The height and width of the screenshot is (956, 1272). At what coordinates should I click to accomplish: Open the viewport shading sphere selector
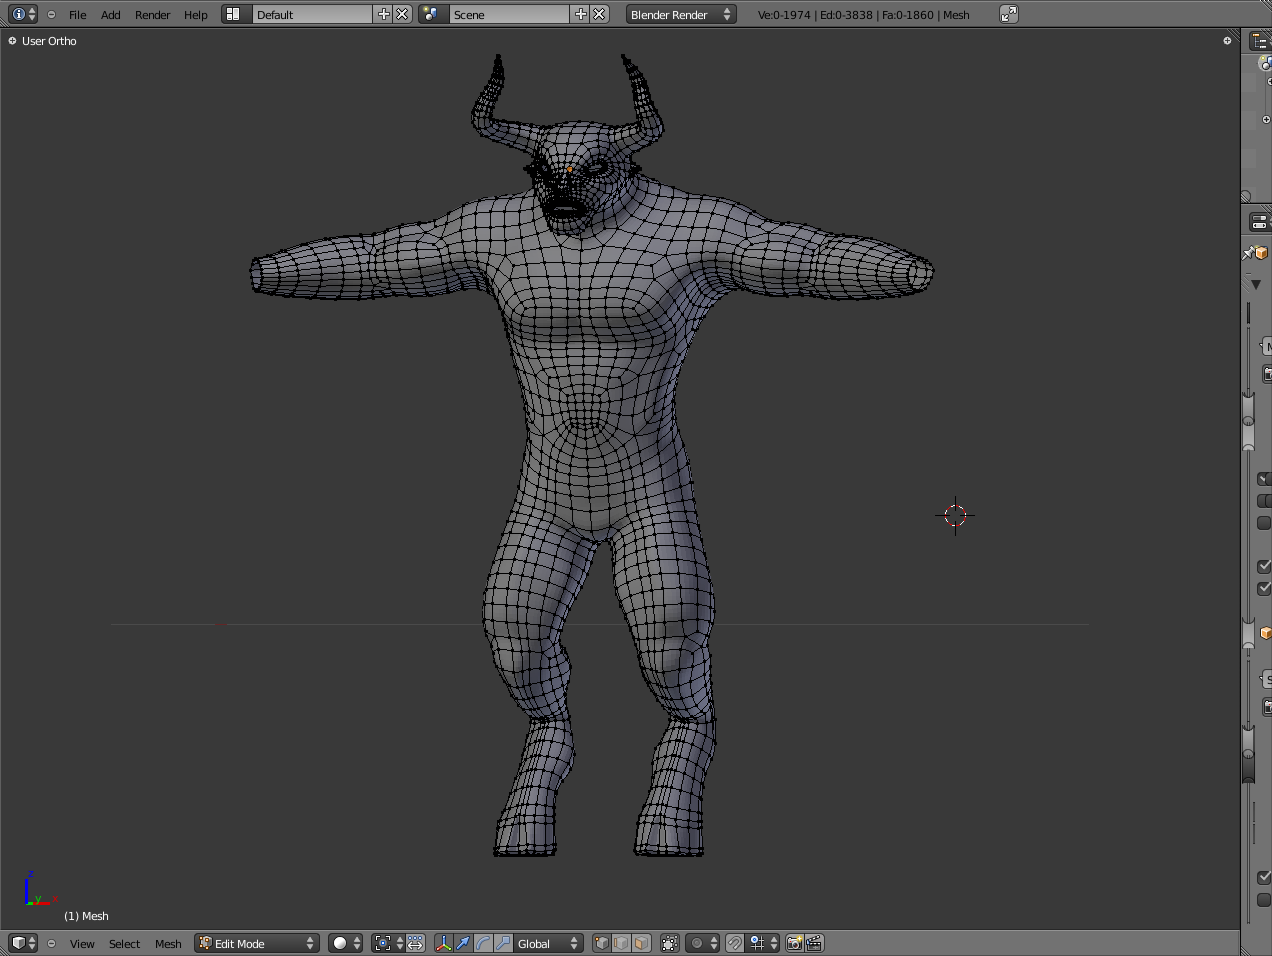(346, 943)
